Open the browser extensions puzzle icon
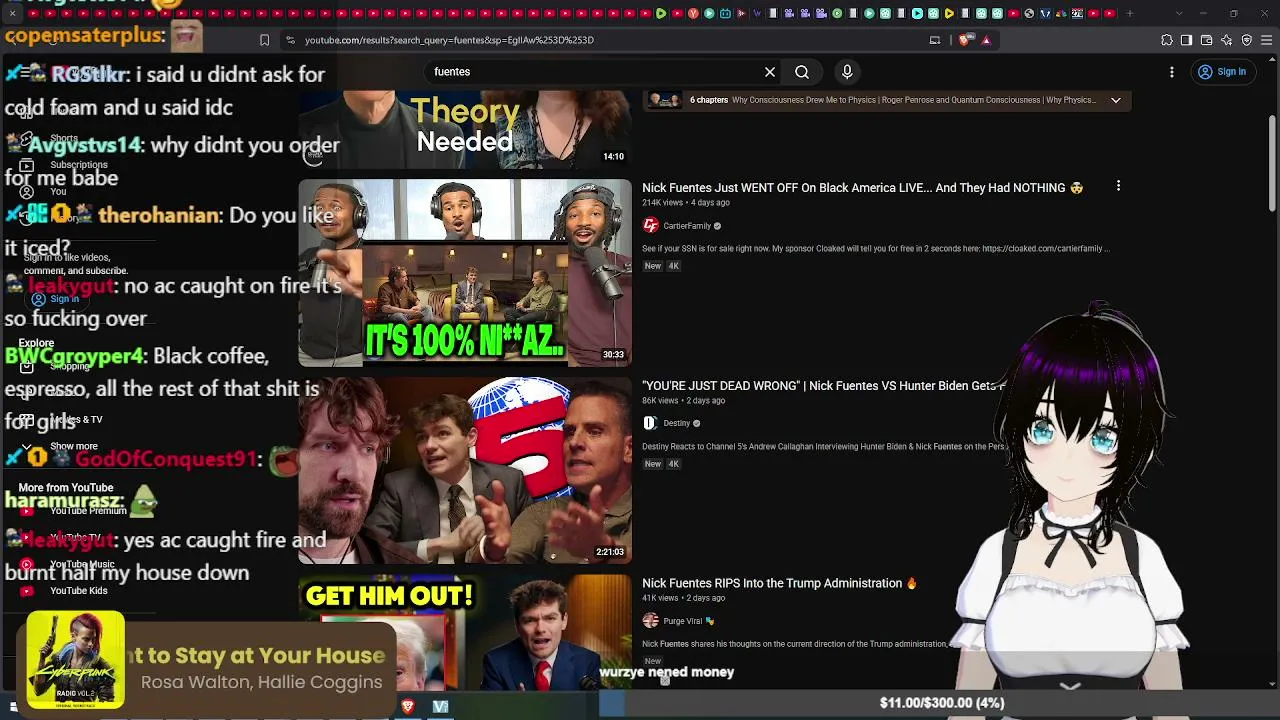The image size is (1280, 720). coord(1167,40)
